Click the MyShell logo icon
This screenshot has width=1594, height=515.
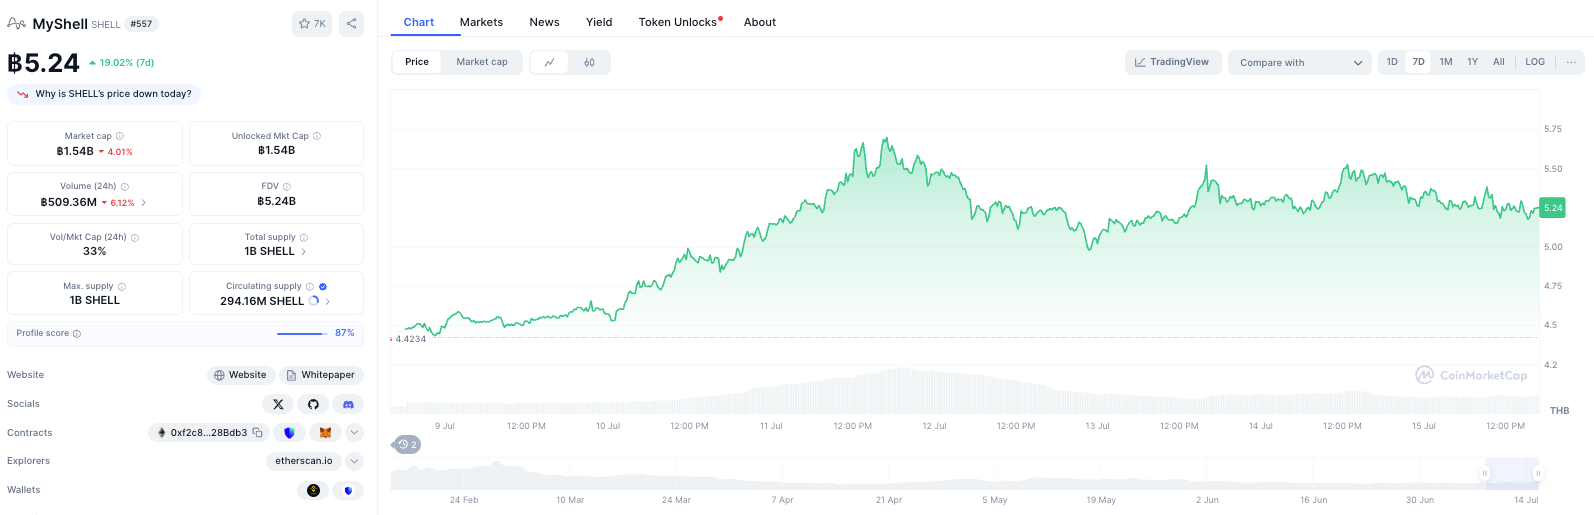[17, 23]
